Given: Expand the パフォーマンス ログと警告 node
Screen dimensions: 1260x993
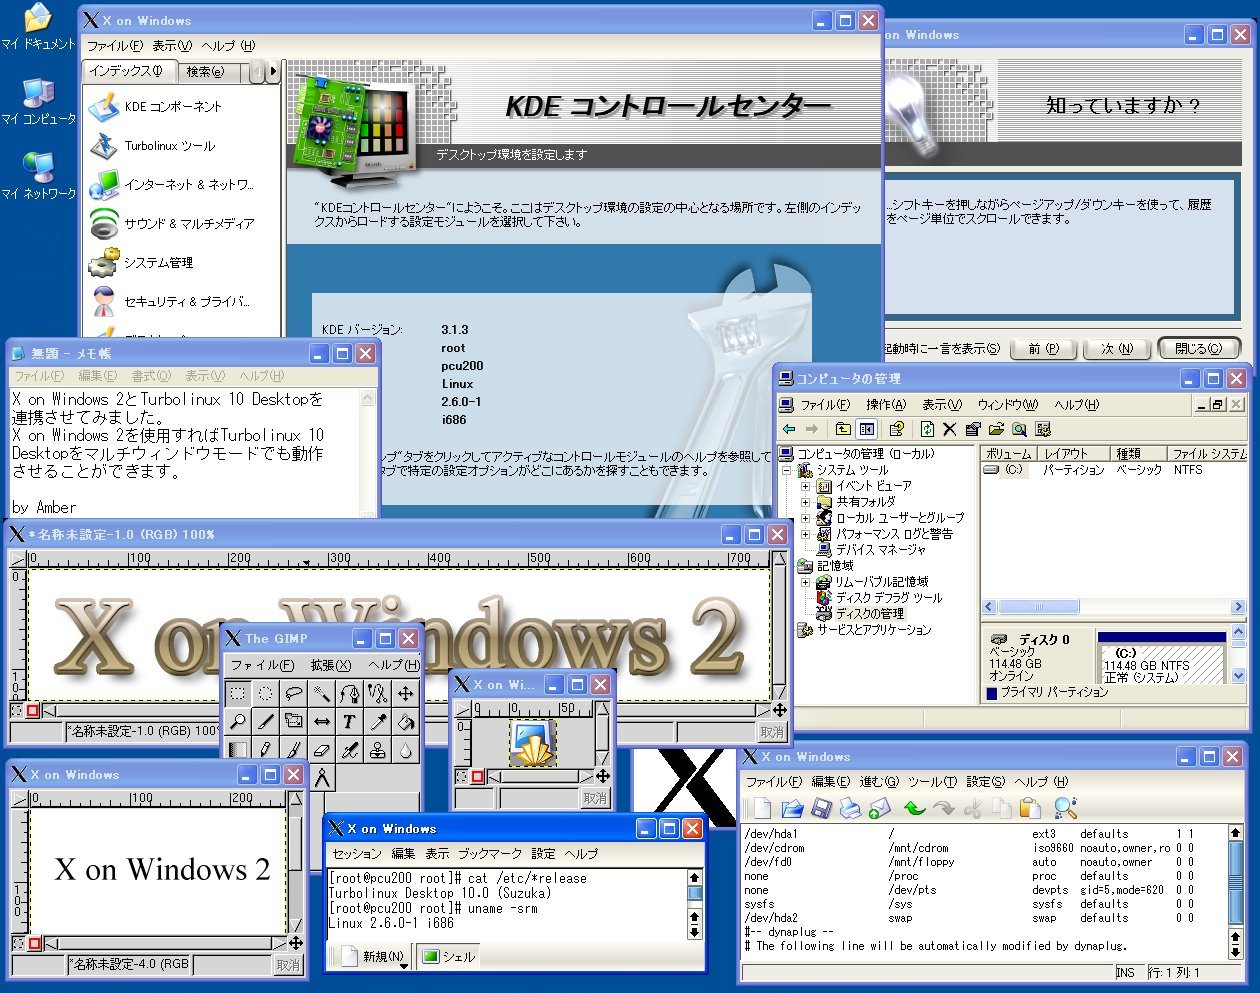Looking at the screenshot, I should [x=806, y=534].
